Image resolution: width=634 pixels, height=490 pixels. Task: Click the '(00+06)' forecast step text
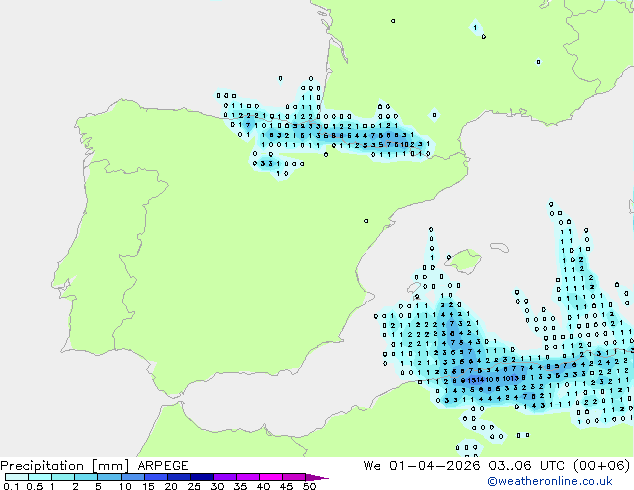(602, 466)
